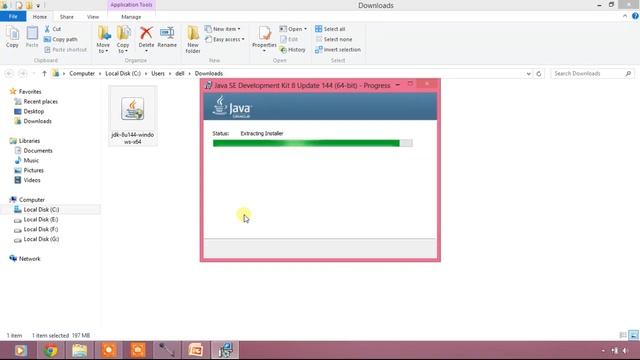Screen dimensions: 640x360
Task: Click Local Disk (C:) in address bar
Action: pyautogui.click(x=123, y=73)
